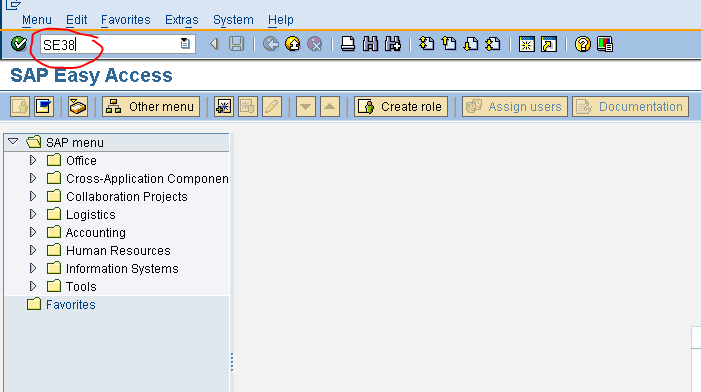Click the green Enter checkmark icon
The image size is (701, 392).
tap(19, 44)
